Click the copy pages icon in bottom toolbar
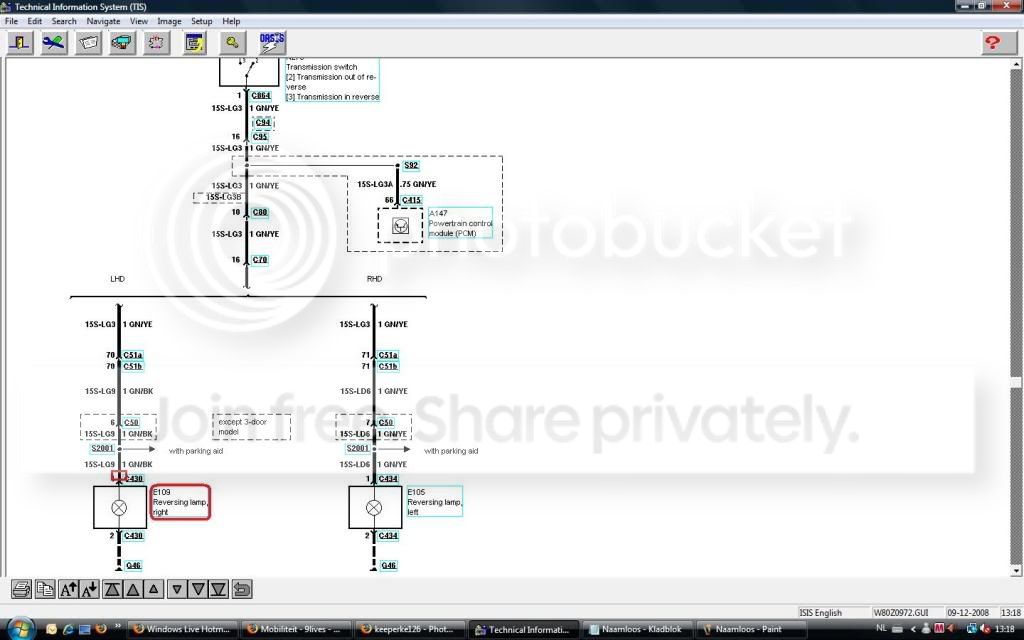The height and width of the screenshot is (640, 1024). pos(45,589)
